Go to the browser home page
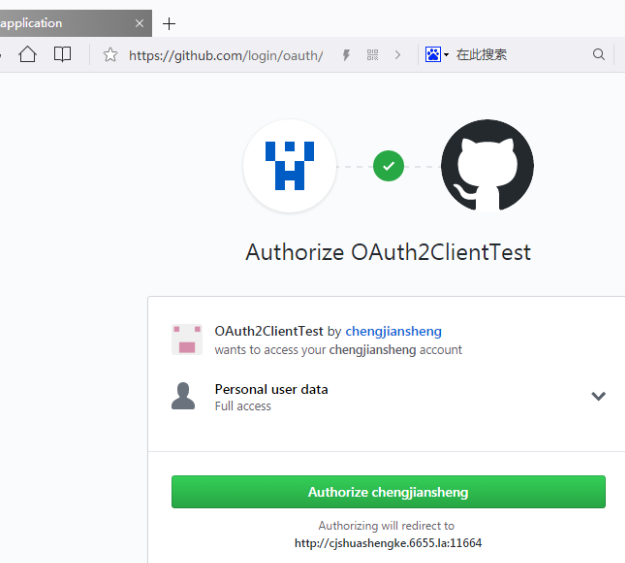Viewport: 625px width, 563px height. pos(28,54)
